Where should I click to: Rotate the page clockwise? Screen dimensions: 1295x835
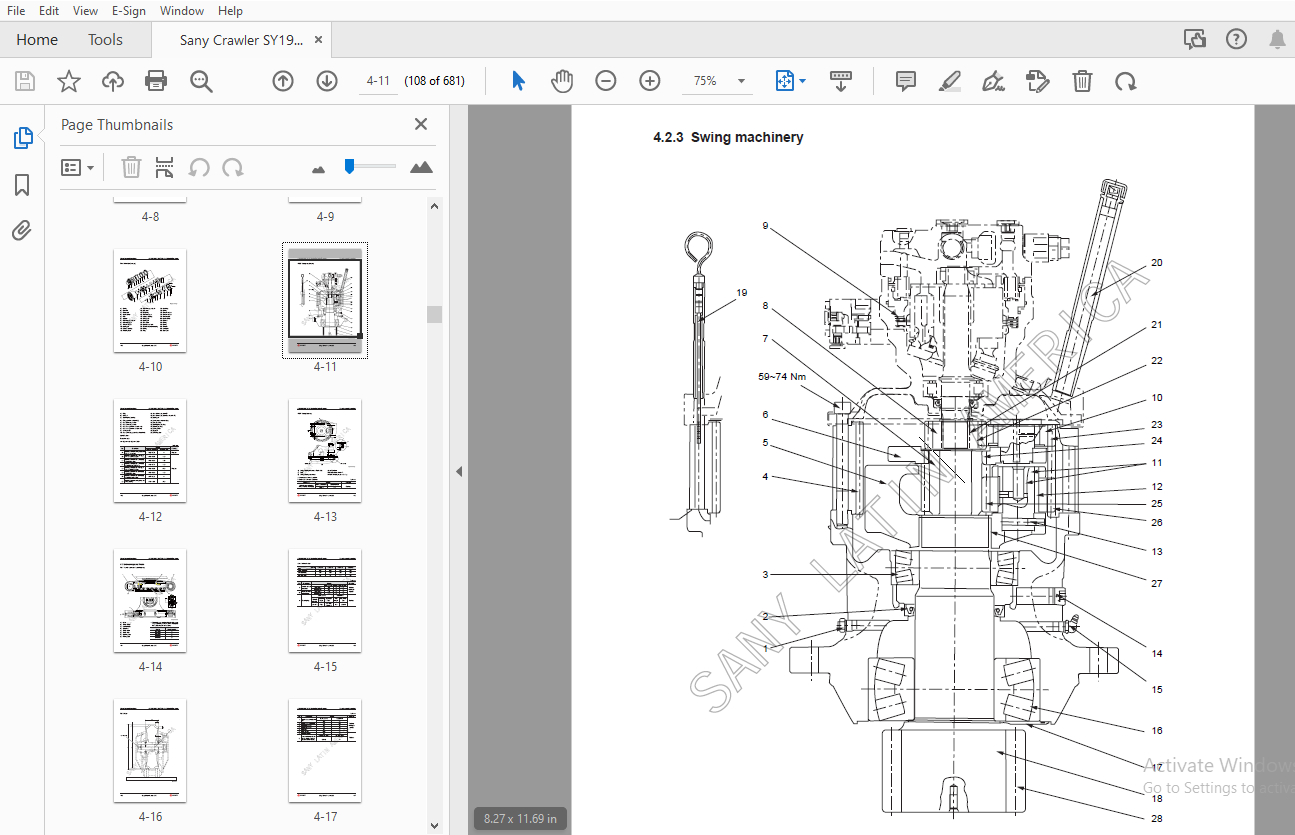[x=1126, y=81]
